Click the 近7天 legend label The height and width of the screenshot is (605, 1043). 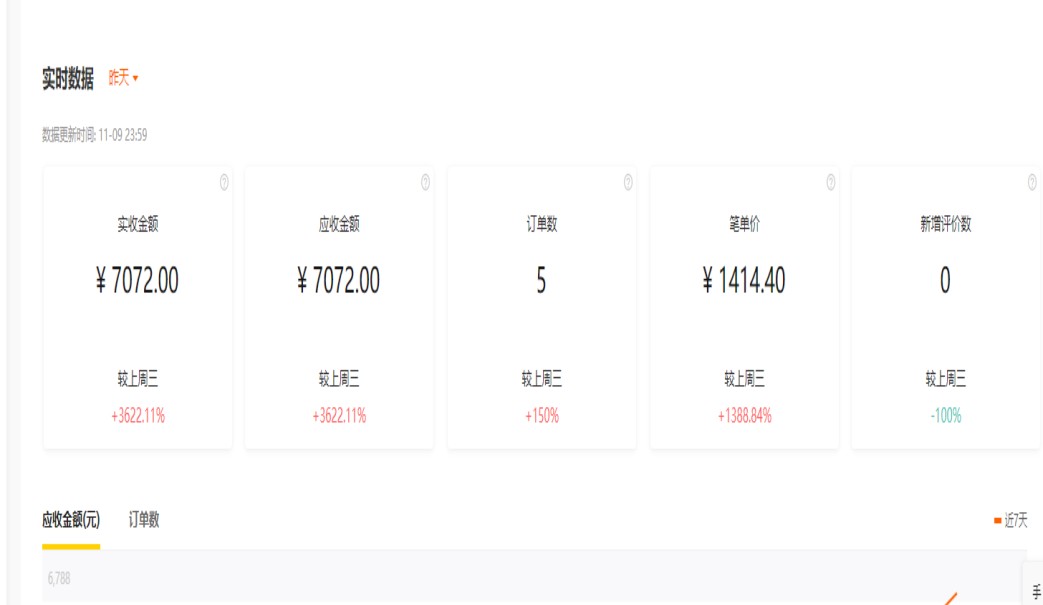pyautogui.click(x=1016, y=521)
